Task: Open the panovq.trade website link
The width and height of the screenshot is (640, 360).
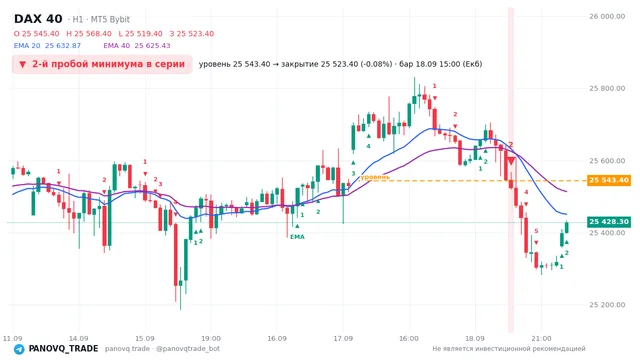Action: click(127, 349)
